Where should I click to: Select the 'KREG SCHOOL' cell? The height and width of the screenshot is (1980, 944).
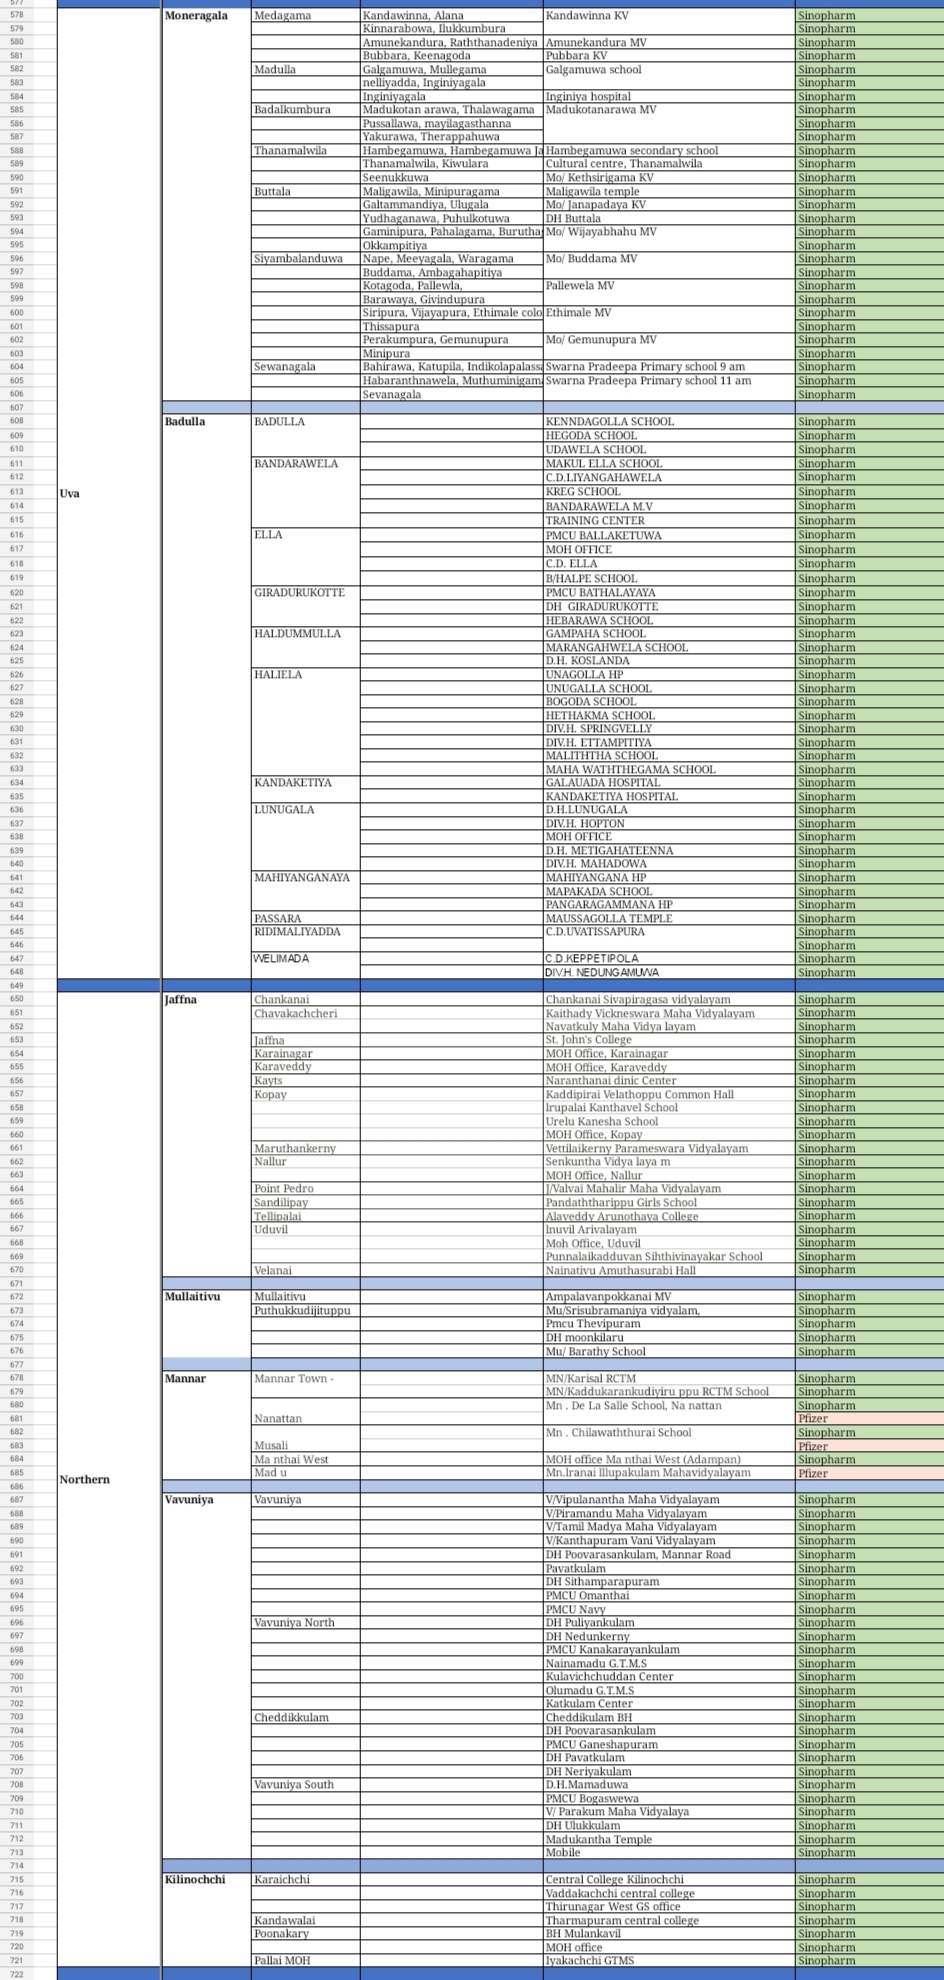tap(669, 492)
